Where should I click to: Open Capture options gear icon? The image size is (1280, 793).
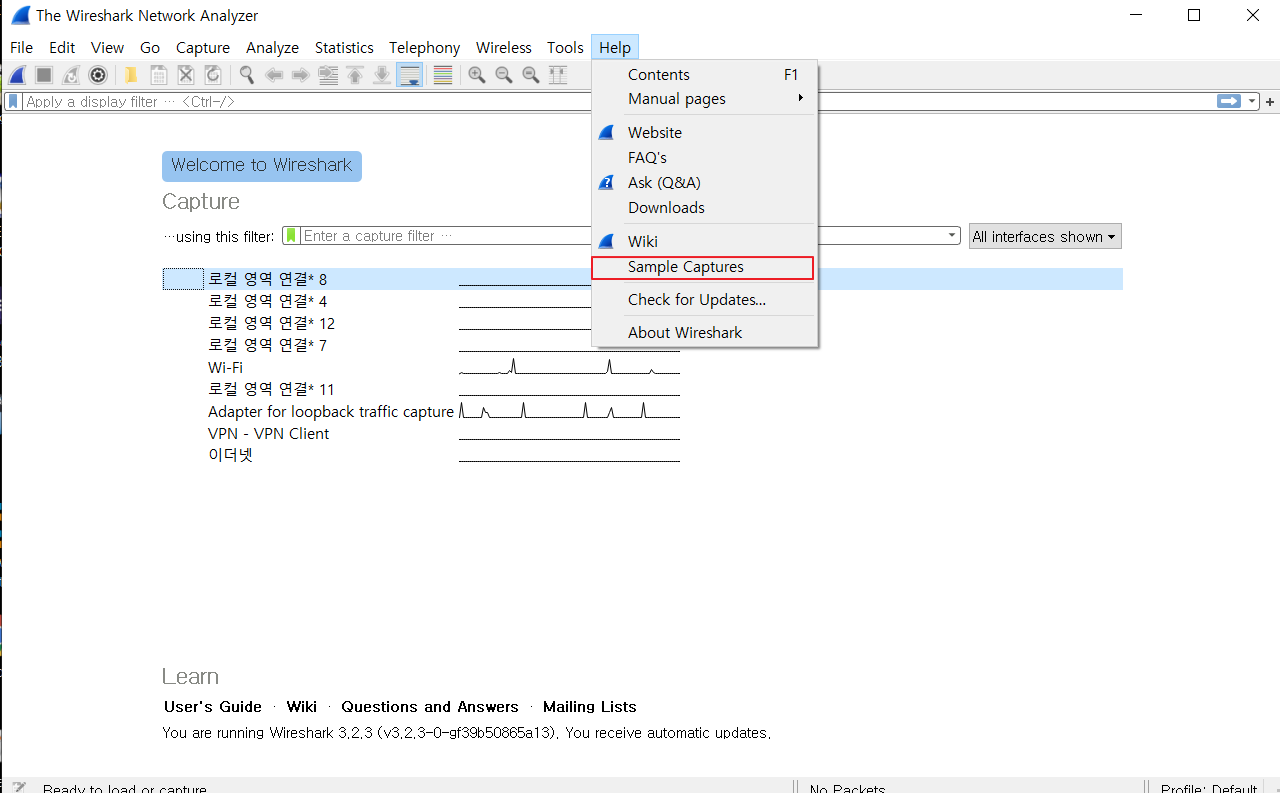98,75
